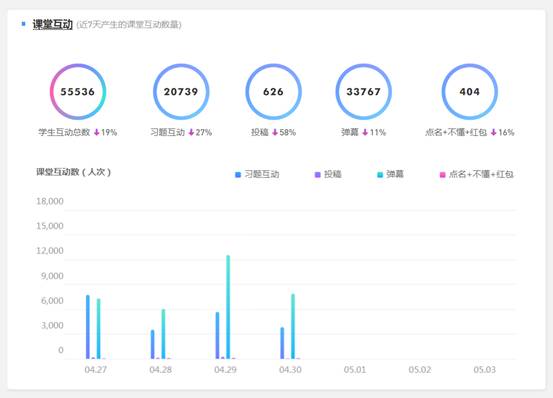Viewport: 553px width, 398px height.
Task: Click the 课堂互动 section heading
Action: point(52,24)
